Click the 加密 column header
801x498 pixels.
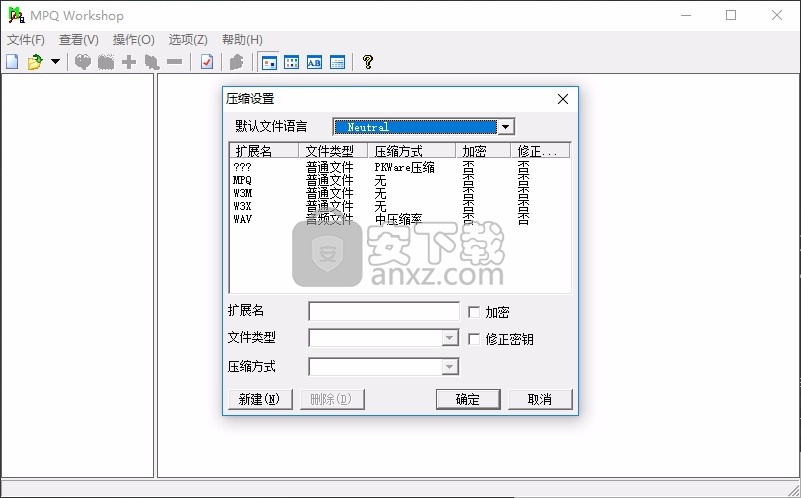483,151
